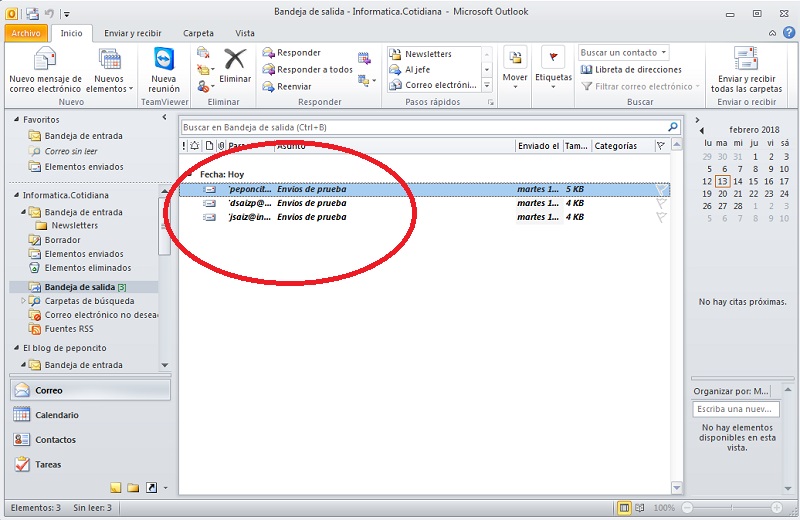
Task: Click Enviar y recibir todas las carpetas
Action: tap(746, 70)
